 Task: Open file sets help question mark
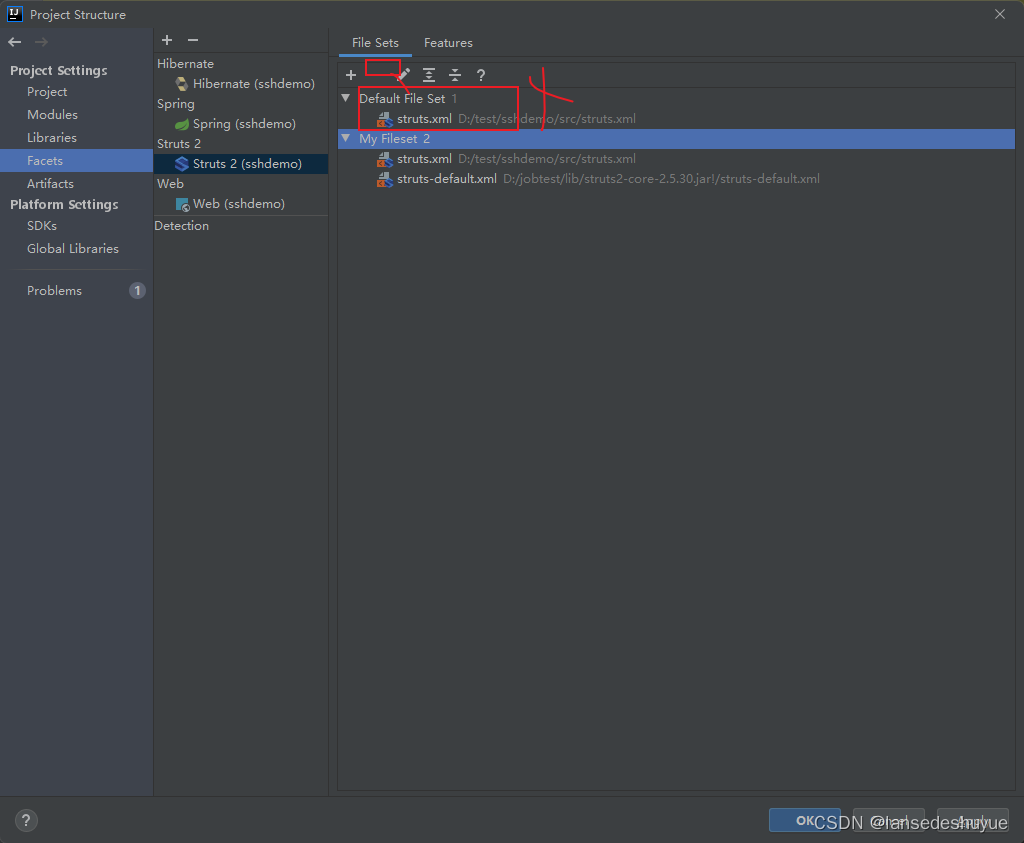pos(481,75)
